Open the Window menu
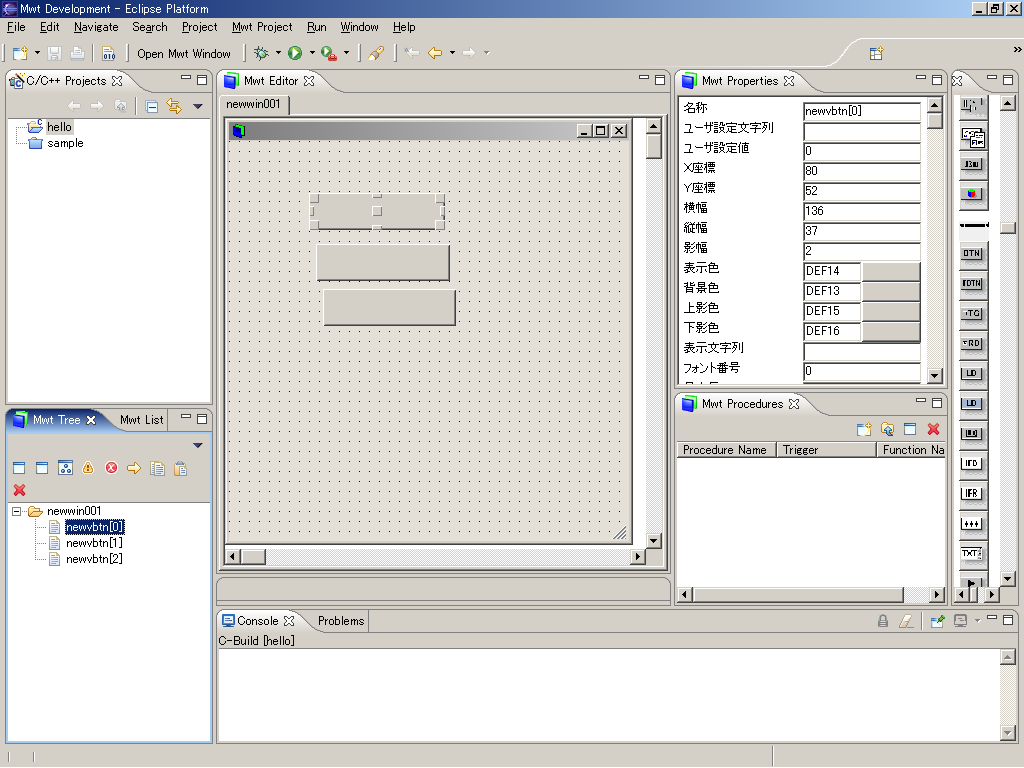This screenshot has height=768, width=1024. (x=359, y=27)
